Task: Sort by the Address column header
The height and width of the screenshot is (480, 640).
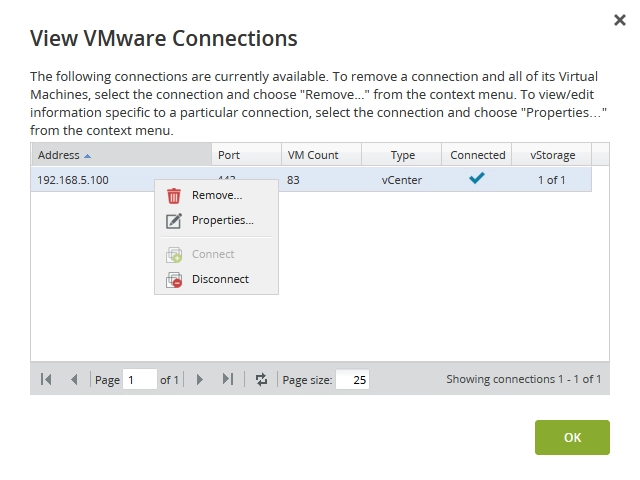Action: click(121, 155)
